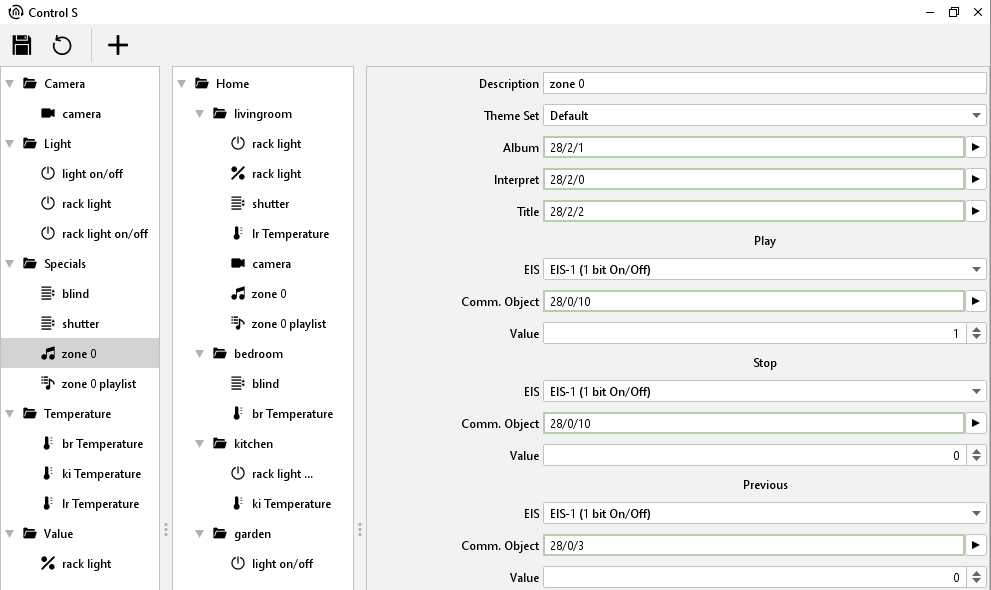Select the thermometer icon next to br Temperature in bedroom
The height and width of the screenshot is (590, 991).
[237, 414]
